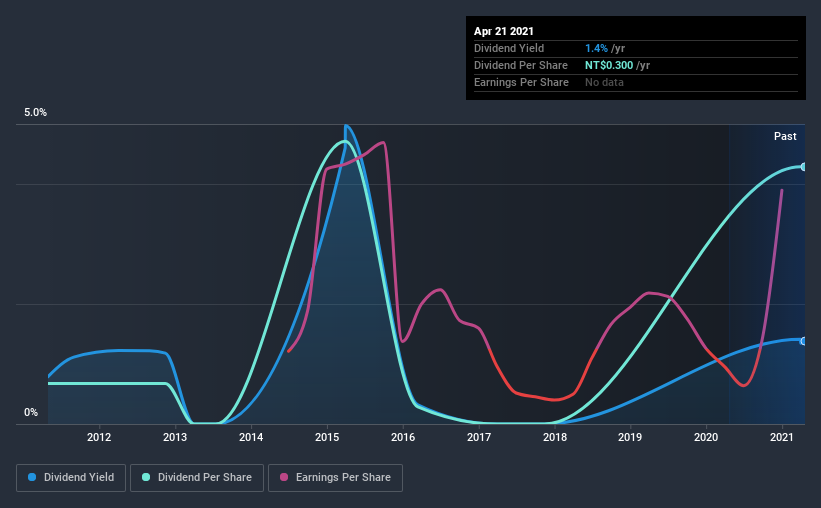This screenshot has width=821, height=508.
Task: Click the 5.0% y-axis label
Action: coord(35,112)
